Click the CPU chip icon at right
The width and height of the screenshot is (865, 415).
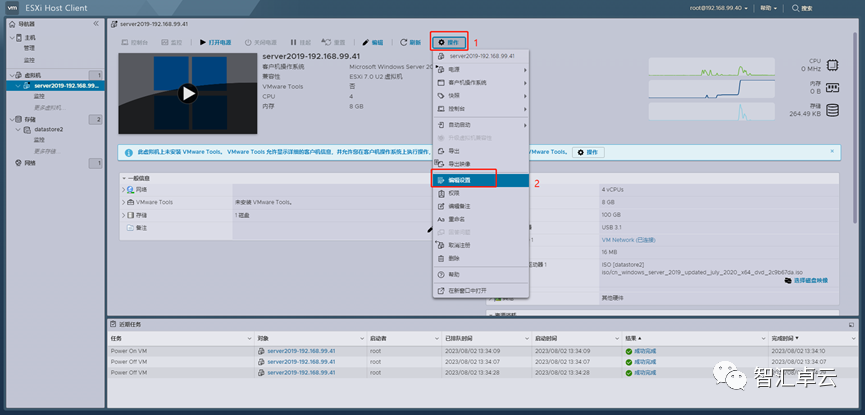pos(832,65)
